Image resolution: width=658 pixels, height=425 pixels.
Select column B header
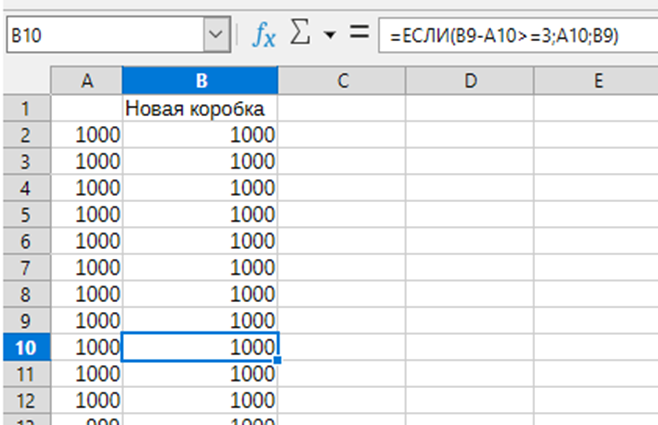(x=200, y=81)
